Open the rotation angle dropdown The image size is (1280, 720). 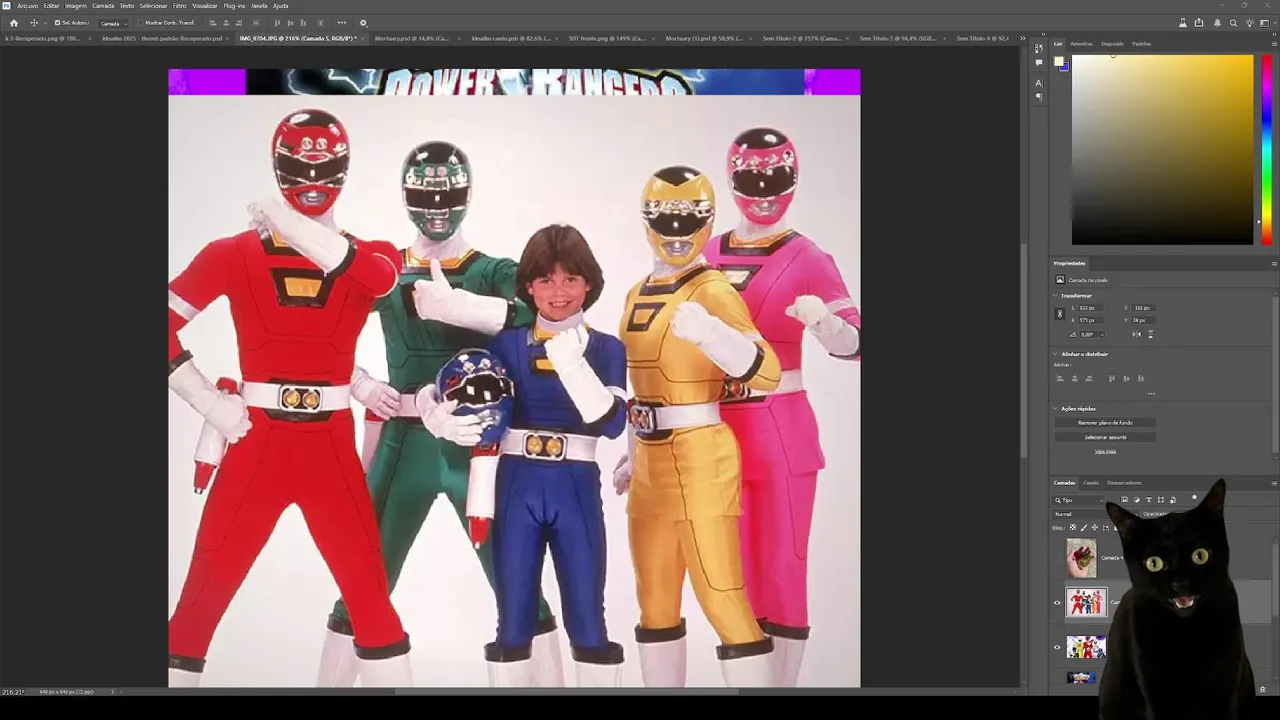click(x=1101, y=334)
